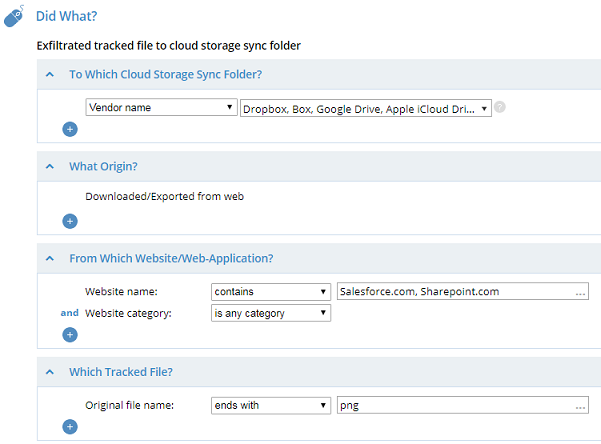Screen dimensions: 601x444
Task: Collapse the Which Tracked File section
Action: [x=50, y=372]
